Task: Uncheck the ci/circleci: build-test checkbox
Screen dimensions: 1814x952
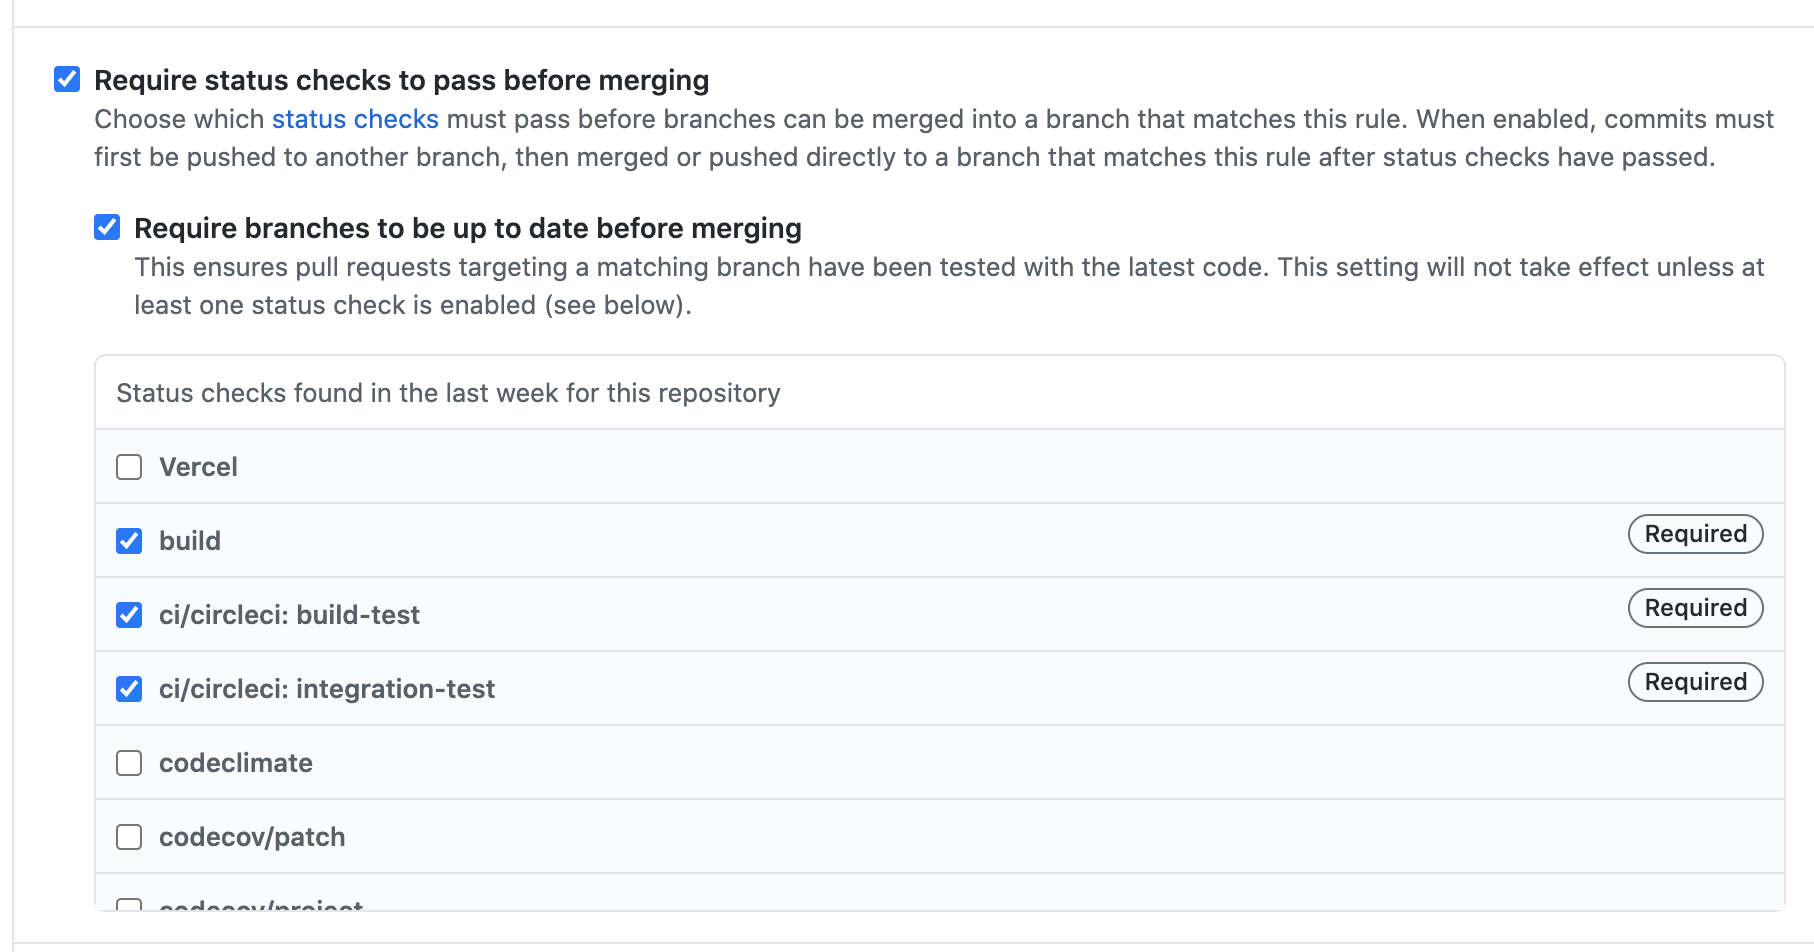Action: point(129,615)
